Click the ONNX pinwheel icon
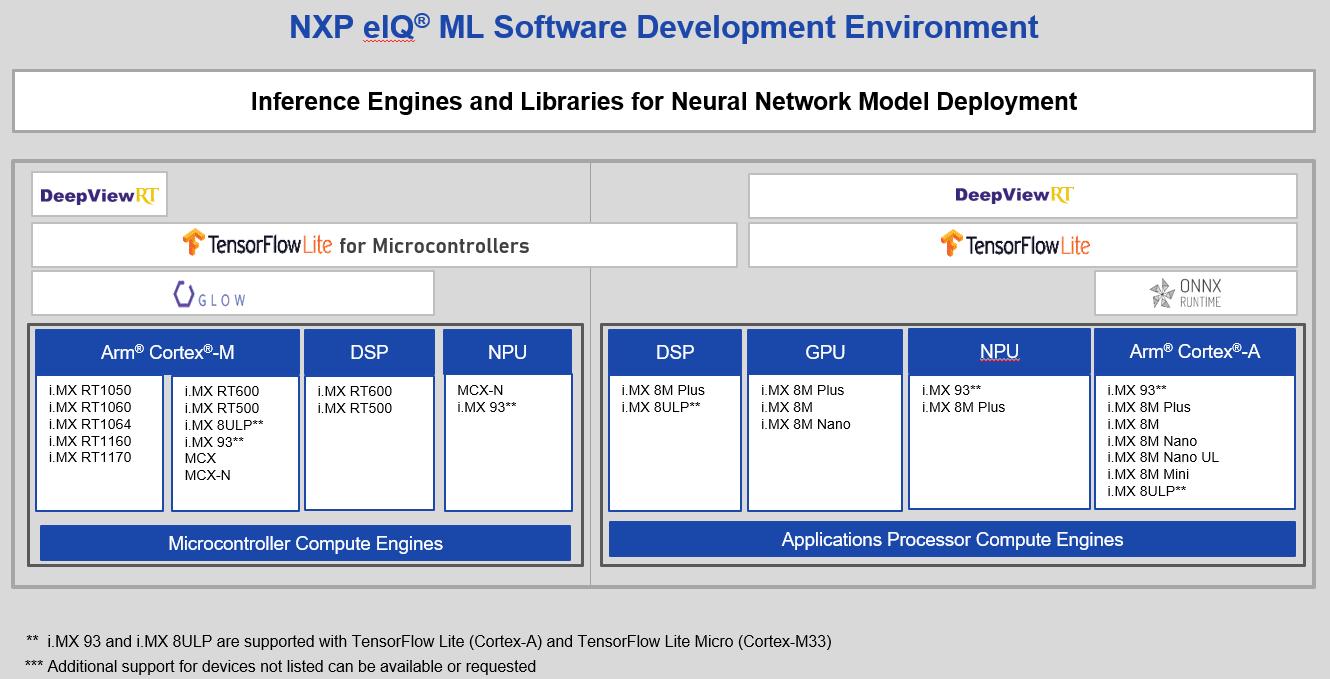The width and height of the screenshot is (1330, 679). (x=1162, y=292)
